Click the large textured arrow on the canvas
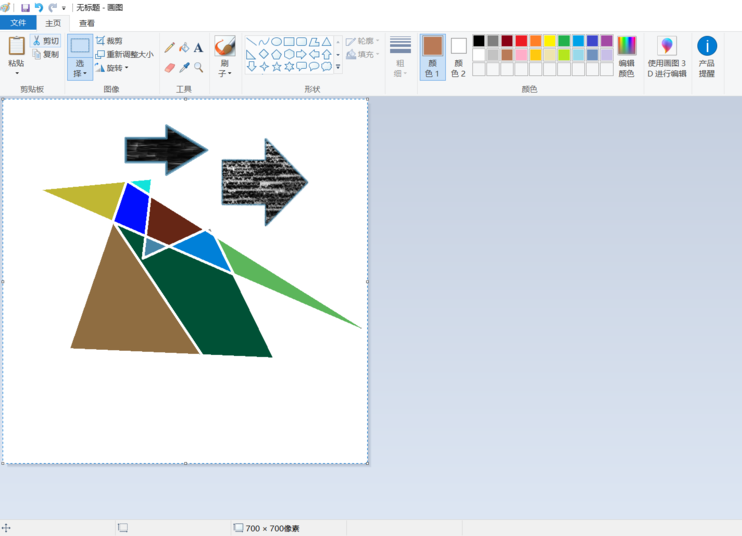This screenshot has height=536, width=742. tap(264, 182)
